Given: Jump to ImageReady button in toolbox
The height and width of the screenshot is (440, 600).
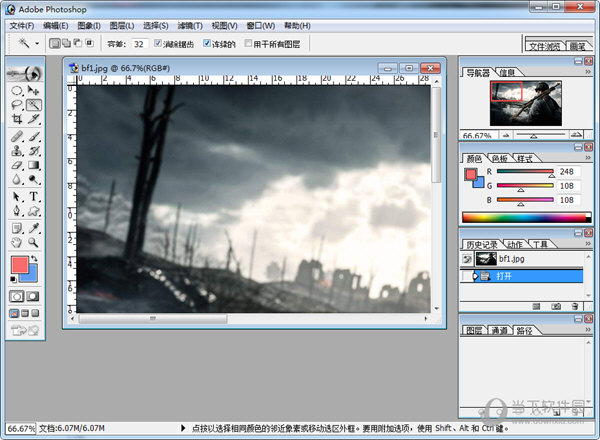Looking at the screenshot, I should click(25, 330).
